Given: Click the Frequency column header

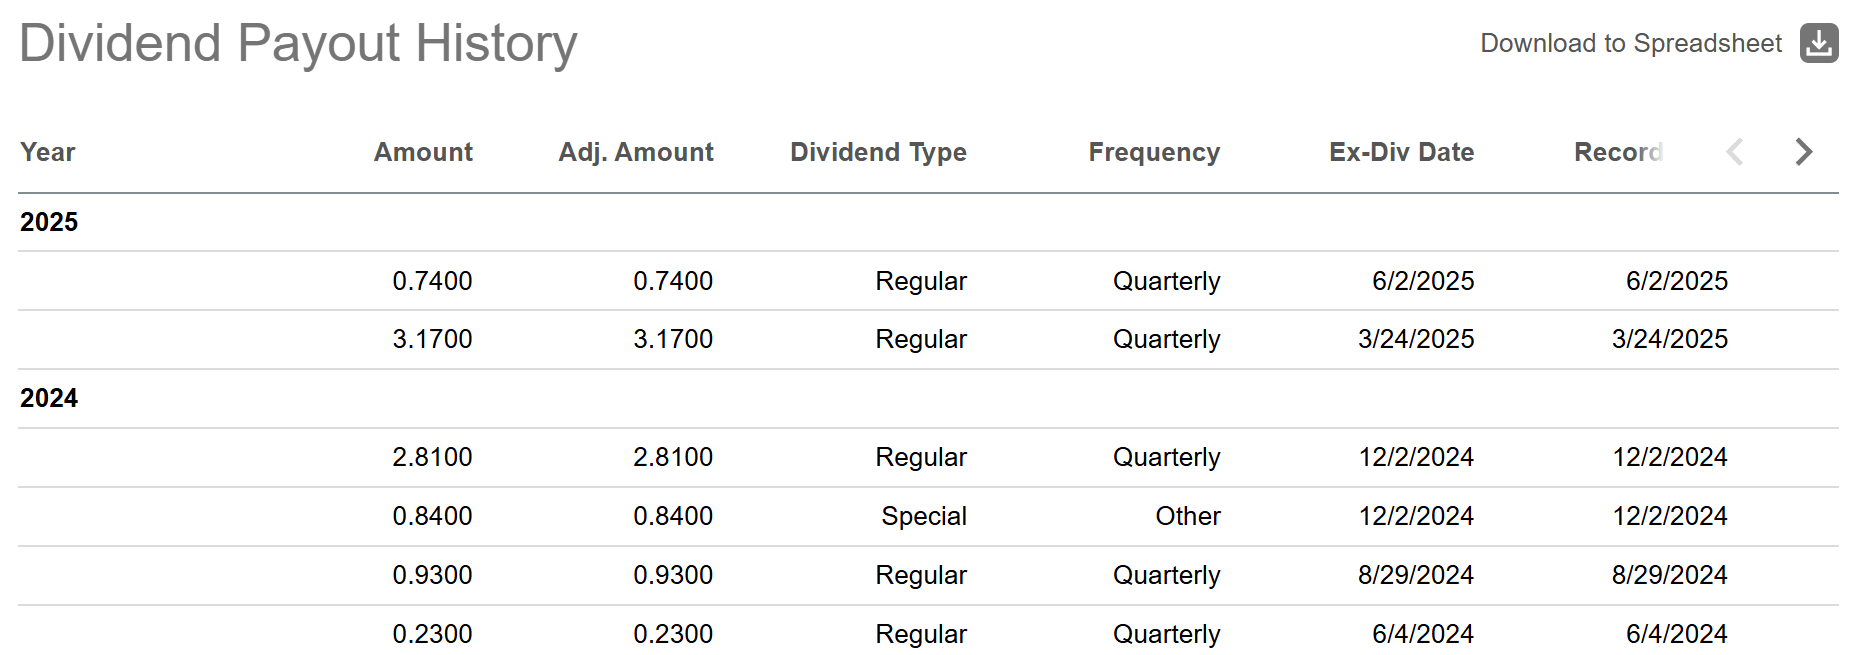Looking at the screenshot, I should pyautogui.click(x=1154, y=152).
